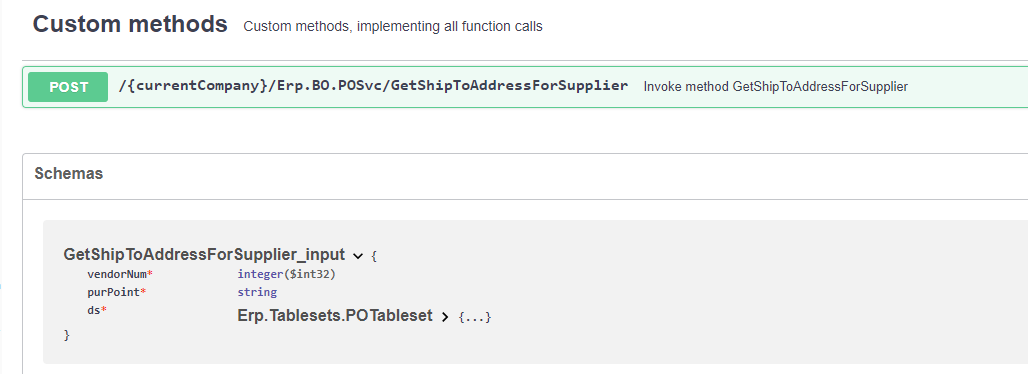Image resolution: width=1028 pixels, height=374 pixels.
Task: Click the red asterisk beside purPoint
Action: [144, 291]
